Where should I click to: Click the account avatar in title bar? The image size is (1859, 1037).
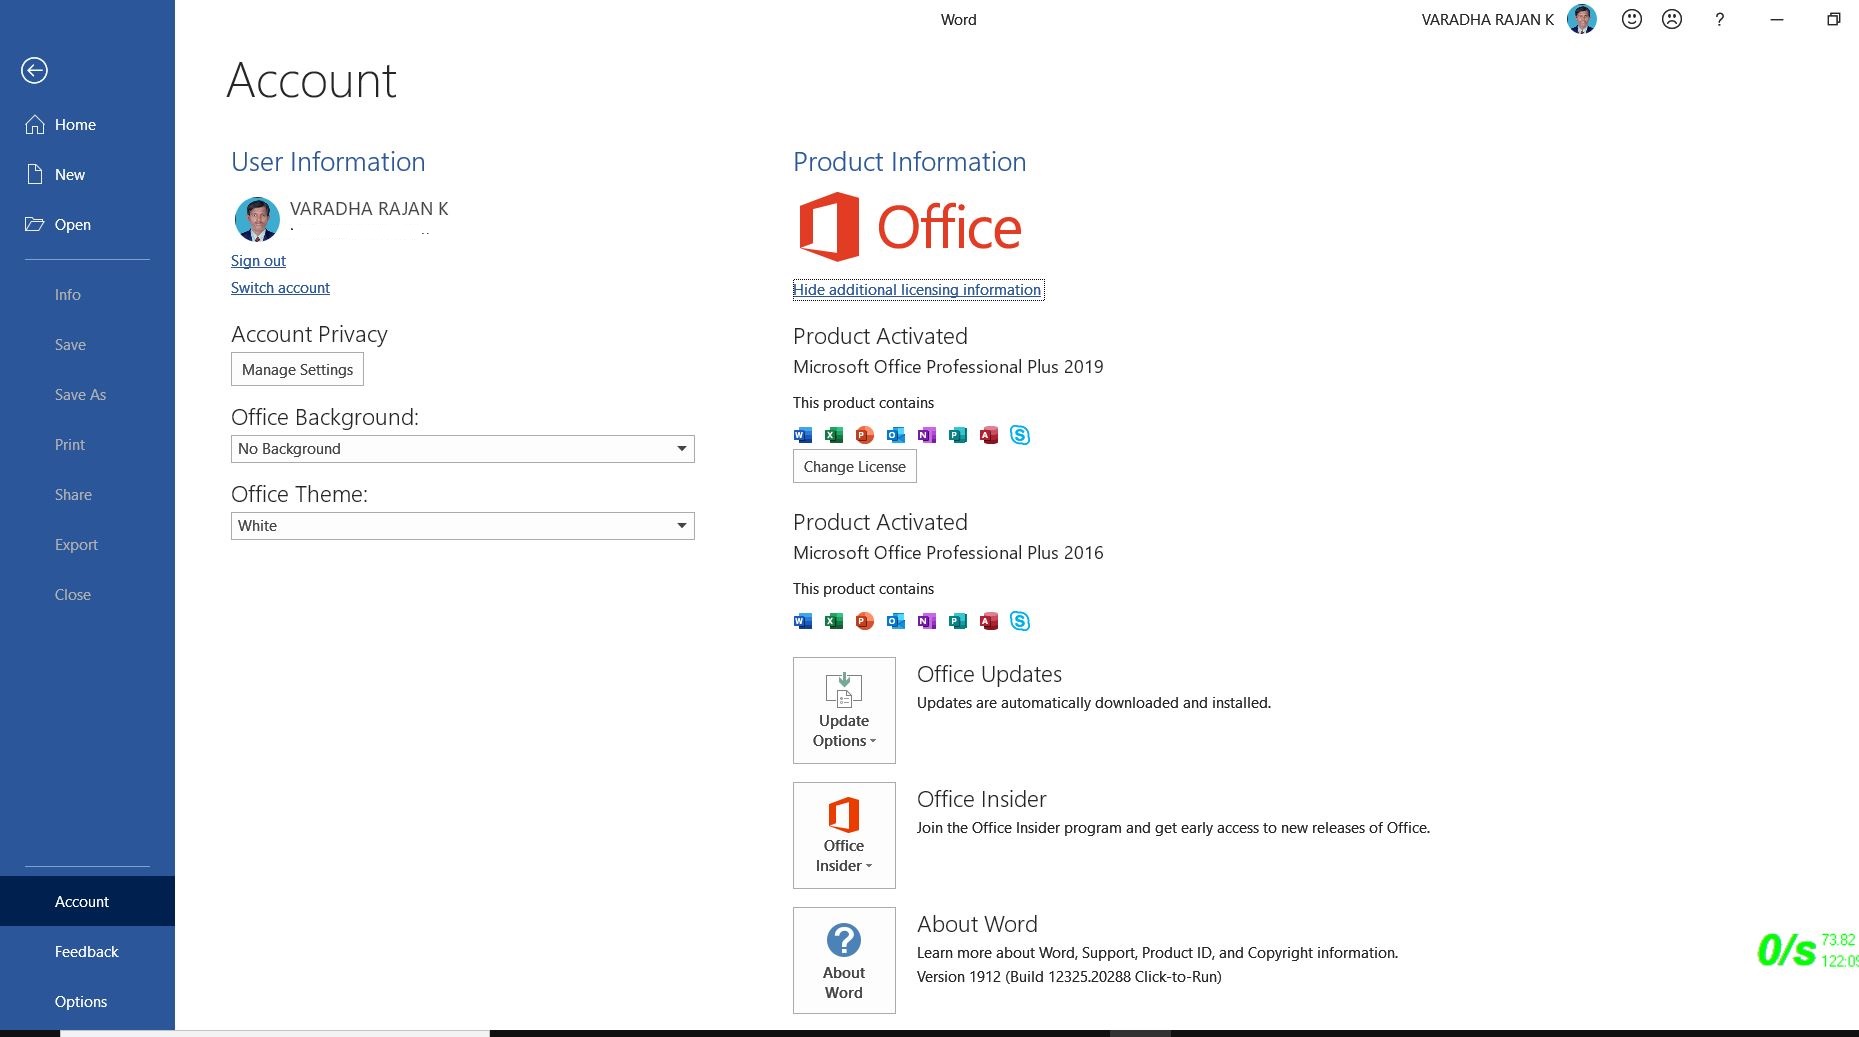tap(1582, 19)
